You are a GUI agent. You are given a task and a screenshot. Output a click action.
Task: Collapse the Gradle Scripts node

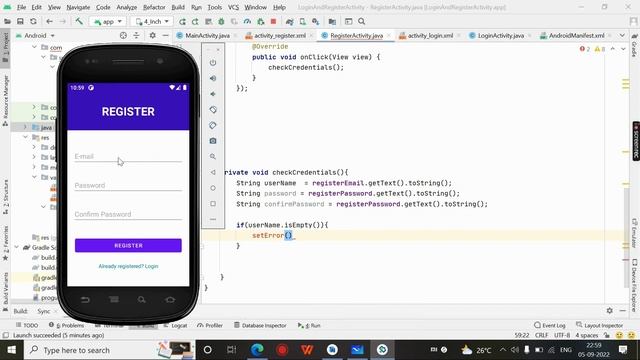pos(16,247)
